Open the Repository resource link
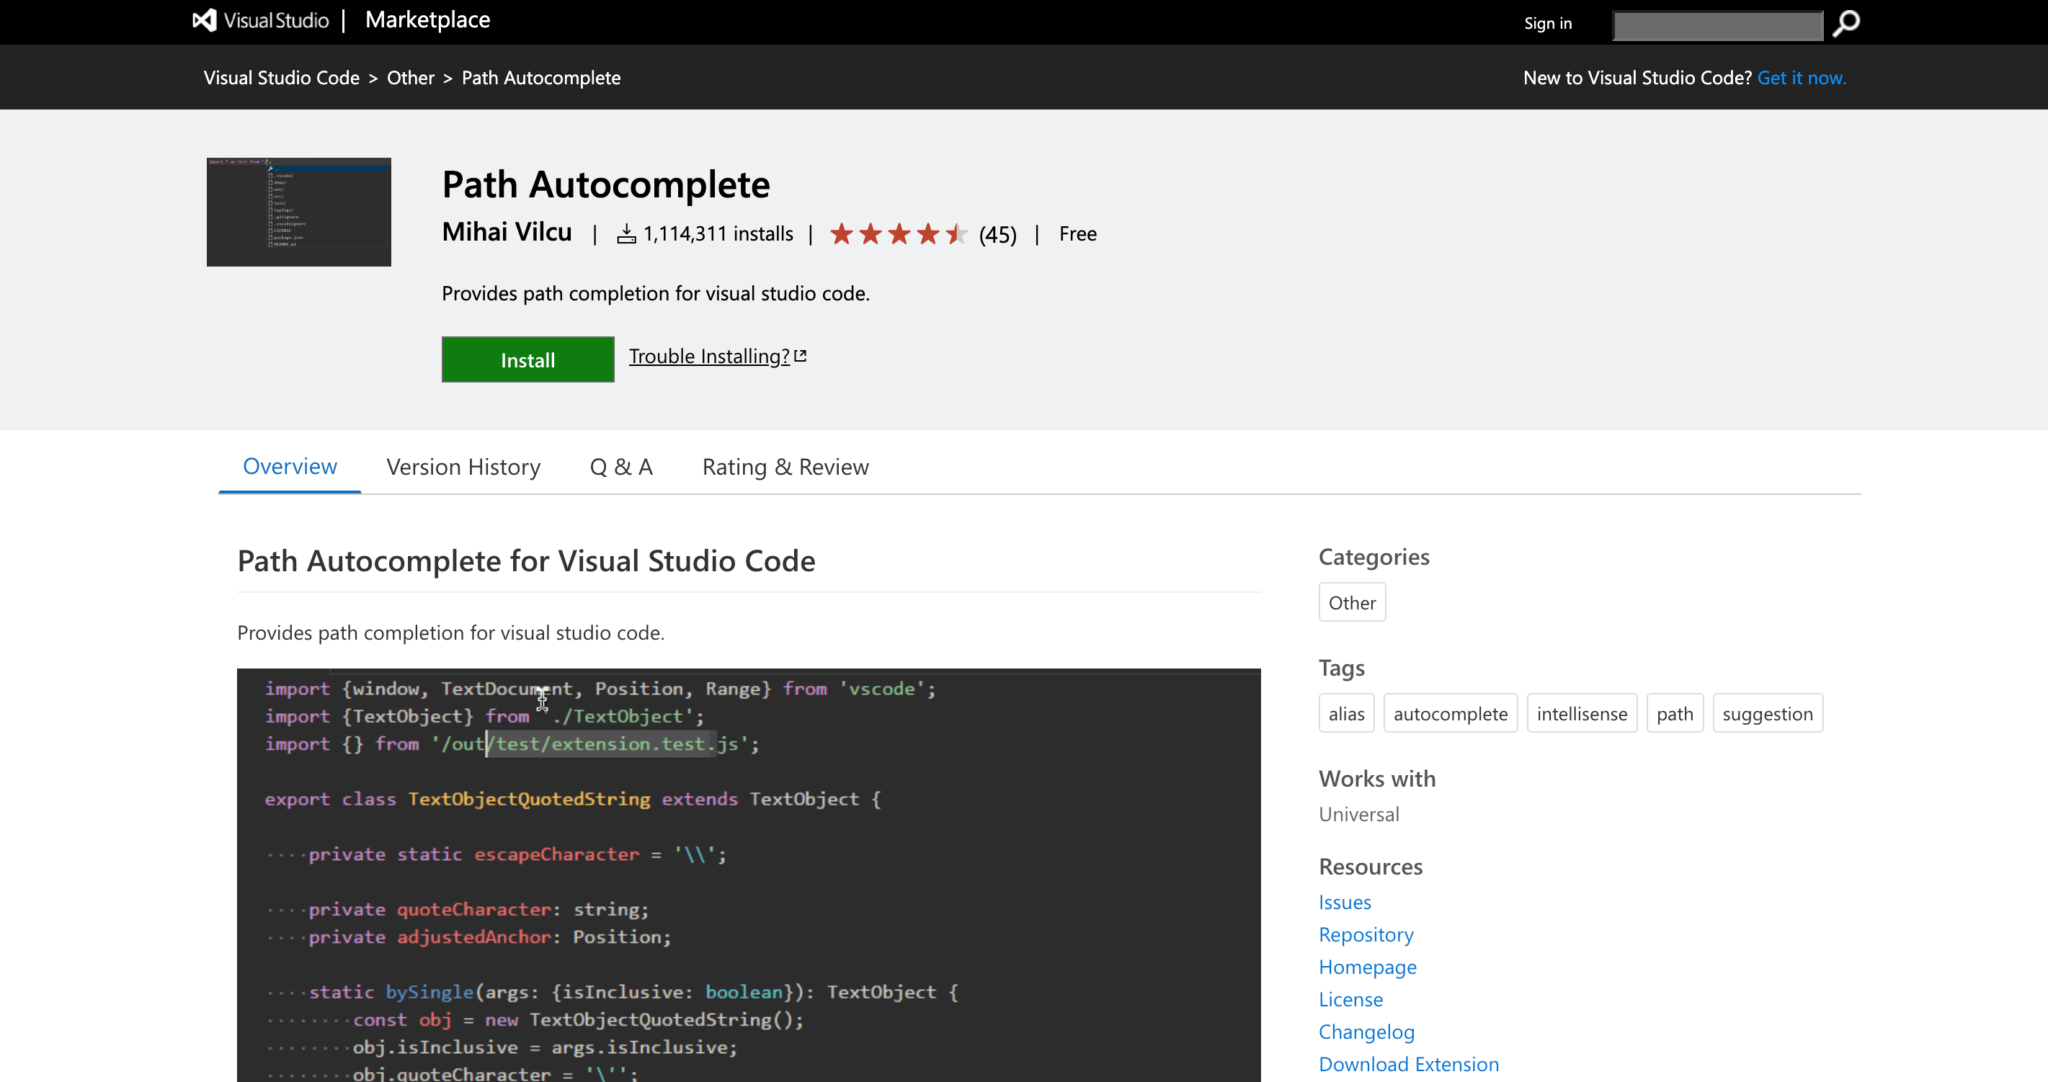 [1366, 934]
